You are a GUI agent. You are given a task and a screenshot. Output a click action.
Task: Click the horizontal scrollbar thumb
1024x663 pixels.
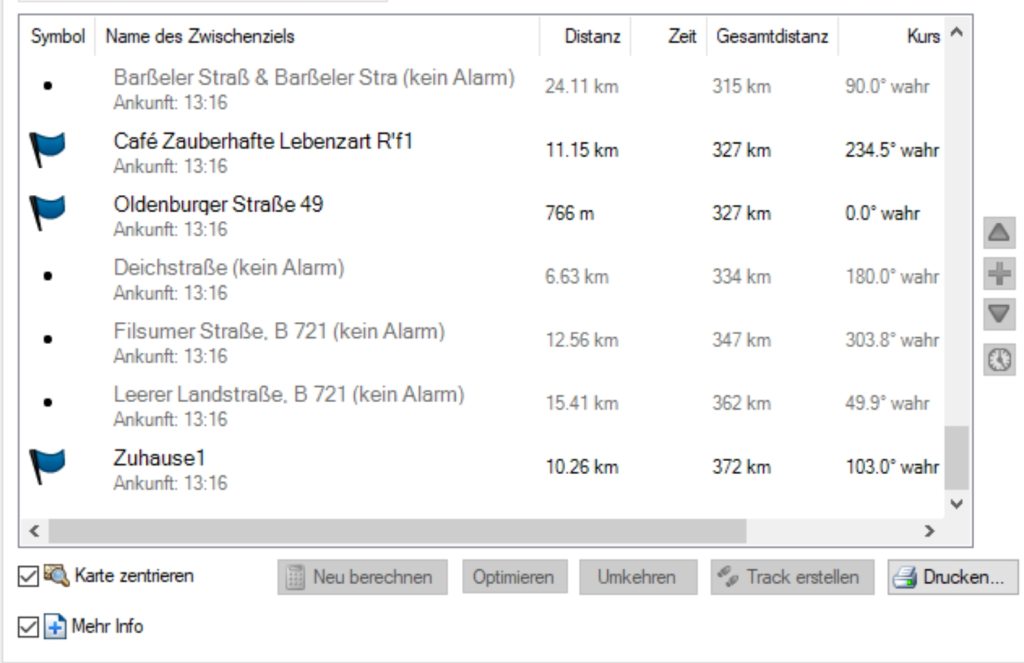pyautogui.click(x=397, y=530)
